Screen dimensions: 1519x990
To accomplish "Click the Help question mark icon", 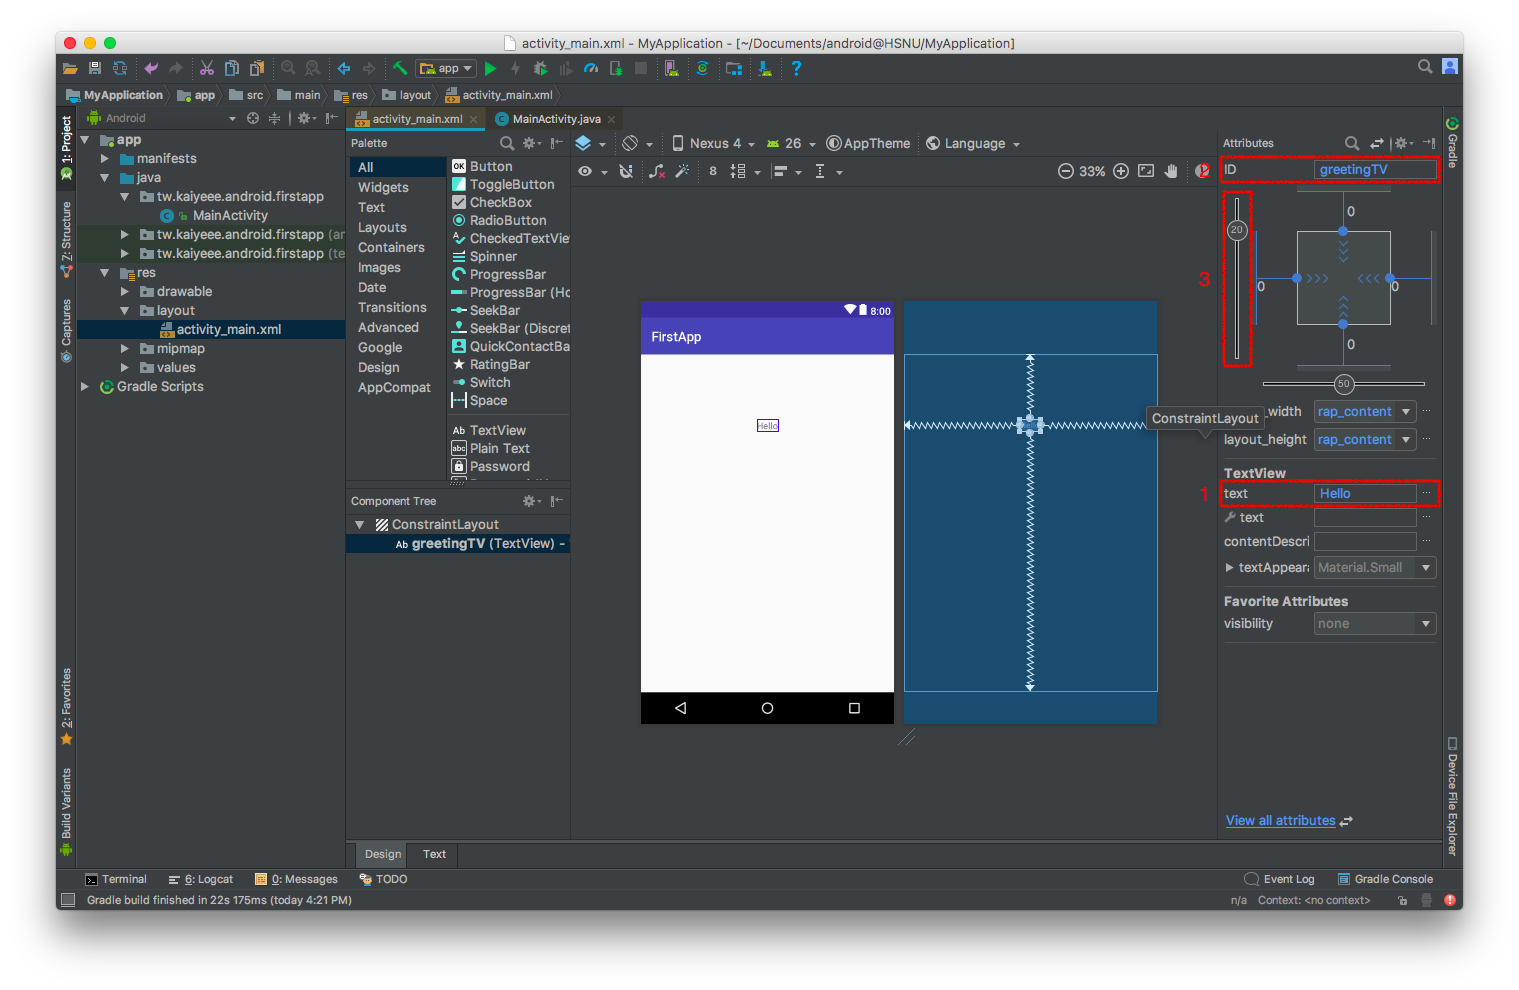I will (796, 68).
